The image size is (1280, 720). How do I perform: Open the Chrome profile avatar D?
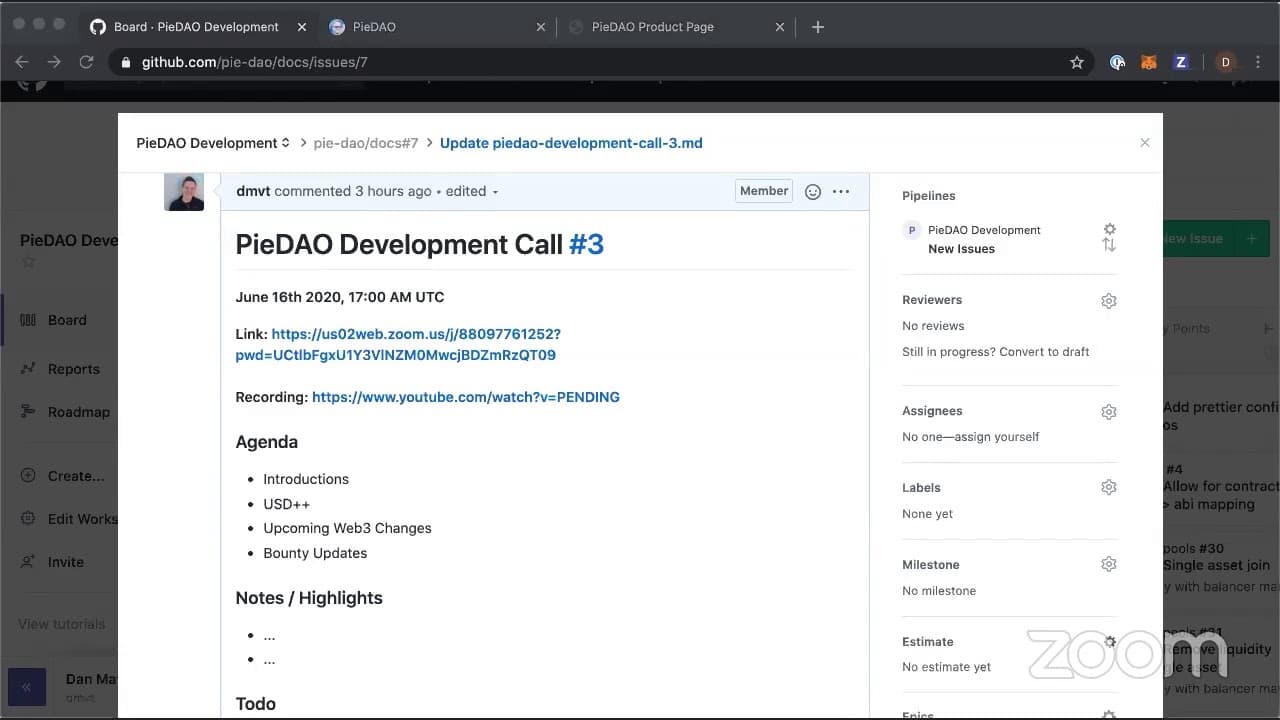tap(1225, 62)
